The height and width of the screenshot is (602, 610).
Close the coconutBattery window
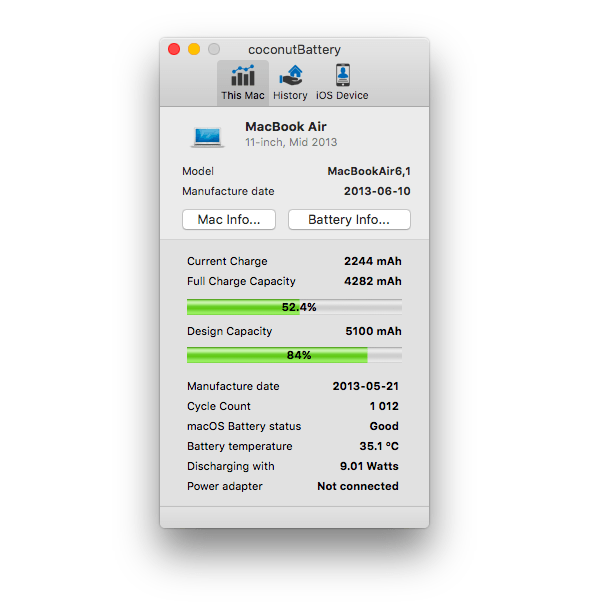(174, 49)
